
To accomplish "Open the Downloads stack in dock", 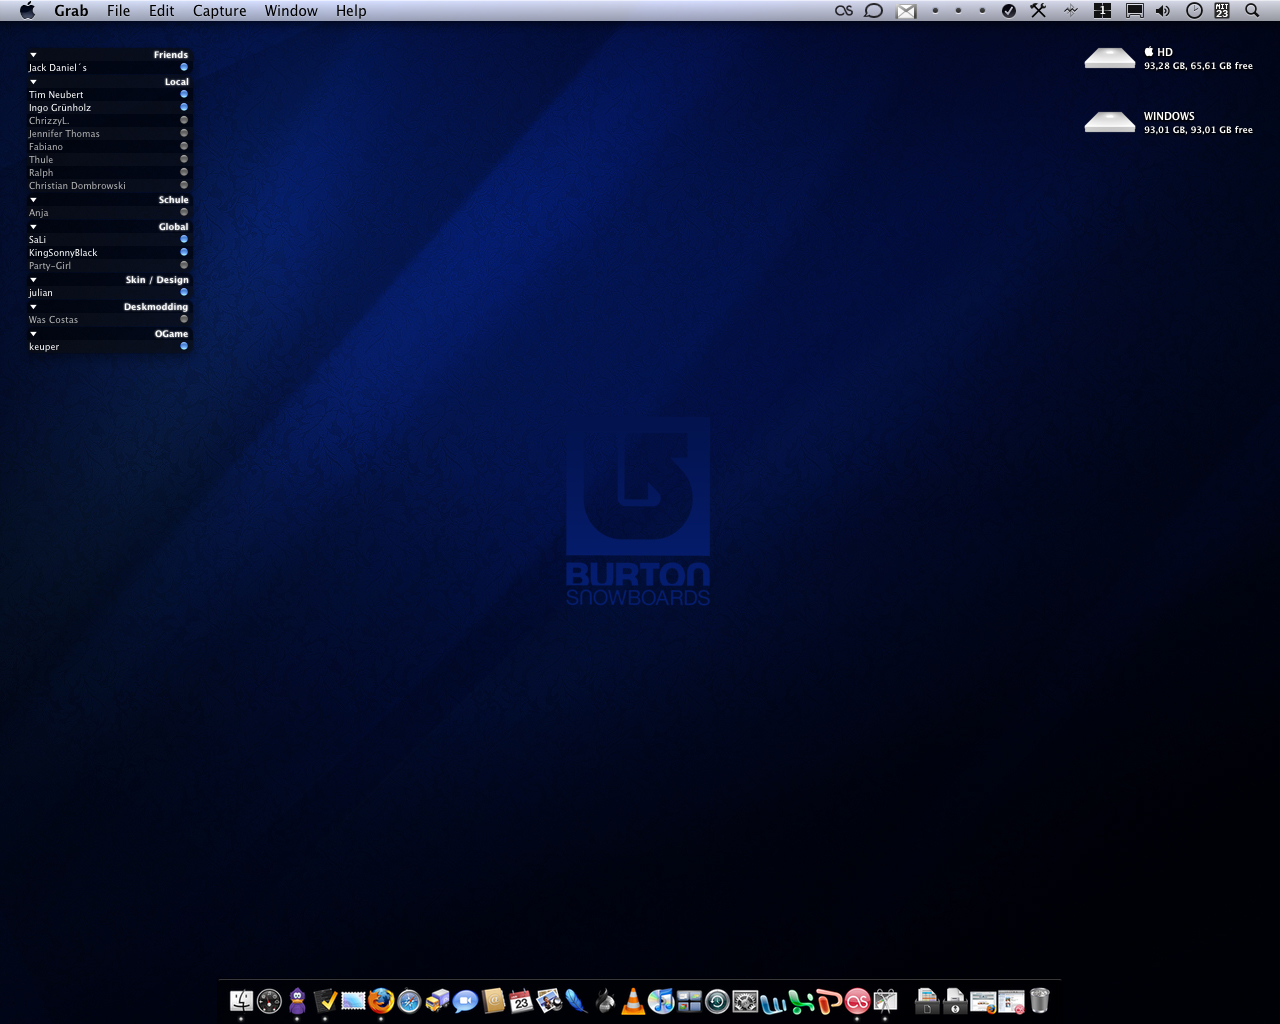I will point(955,1001).
